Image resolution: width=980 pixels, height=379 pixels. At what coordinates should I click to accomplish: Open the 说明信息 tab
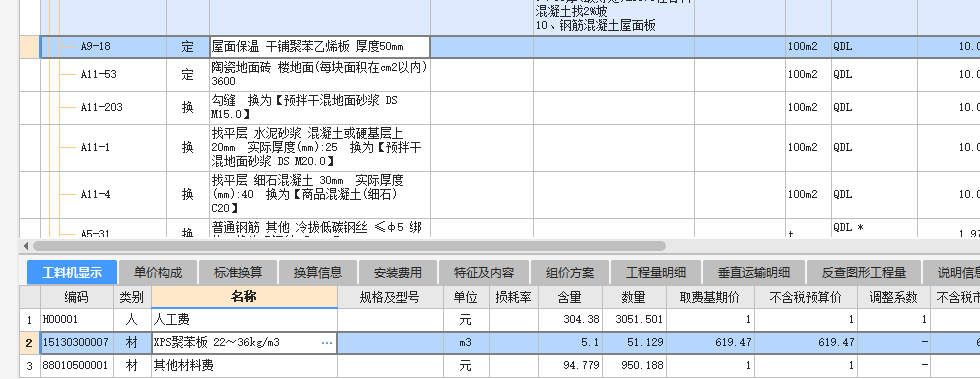951,273
